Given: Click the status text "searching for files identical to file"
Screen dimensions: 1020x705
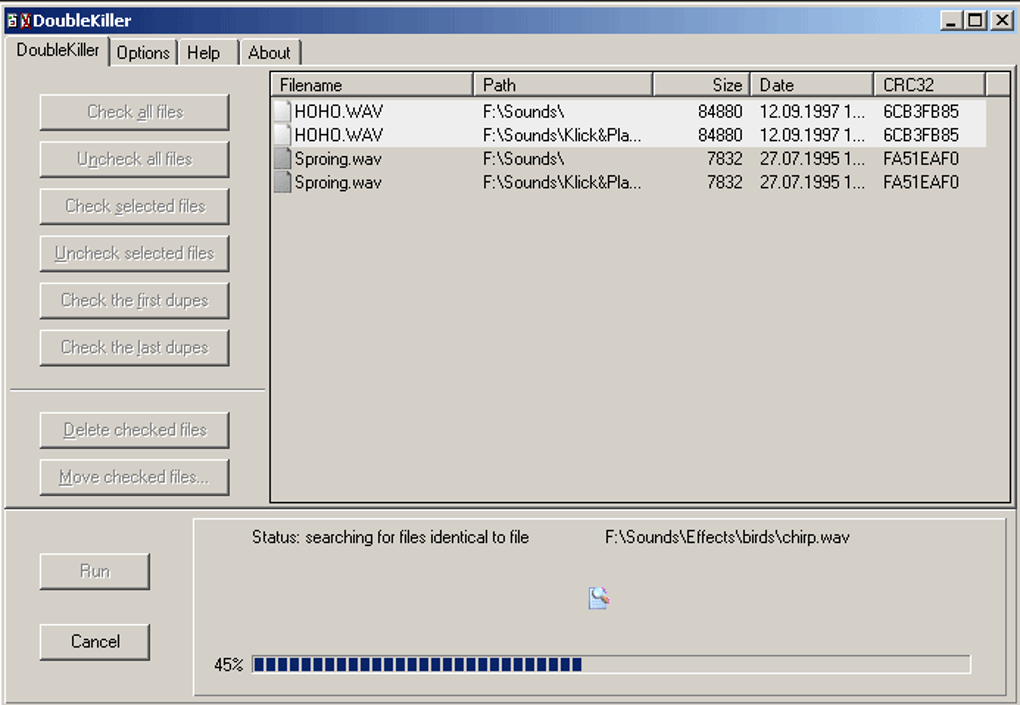Looking at the screenshot, I should click(417, 537).
